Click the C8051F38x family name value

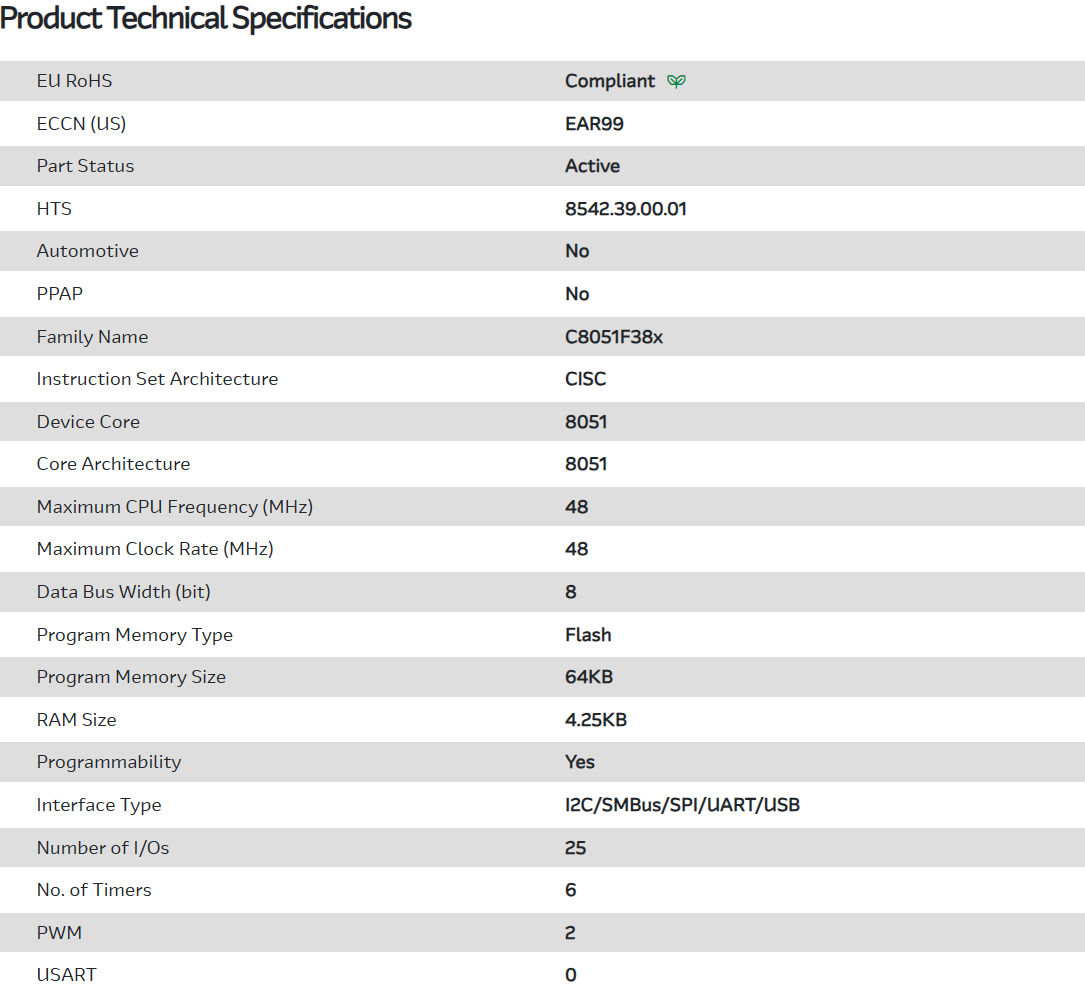tap(614, 337)
